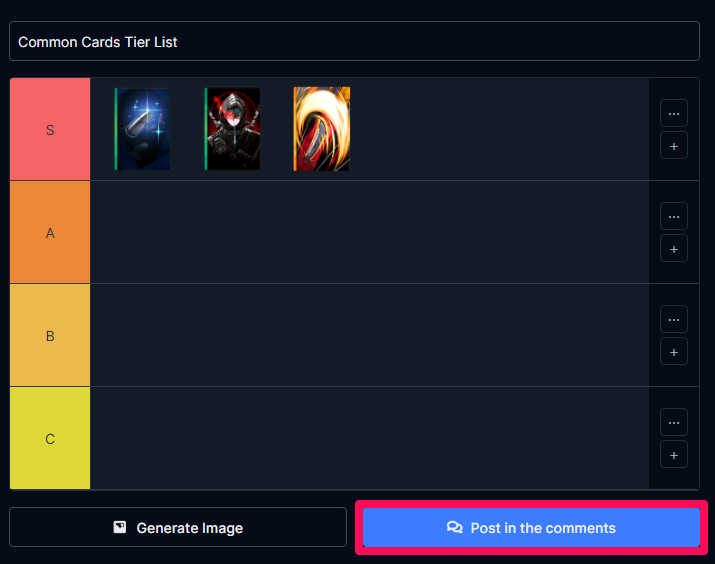Open S tier options ellipsis menu
Screen dimensions: 715x564
coord(674,113)
